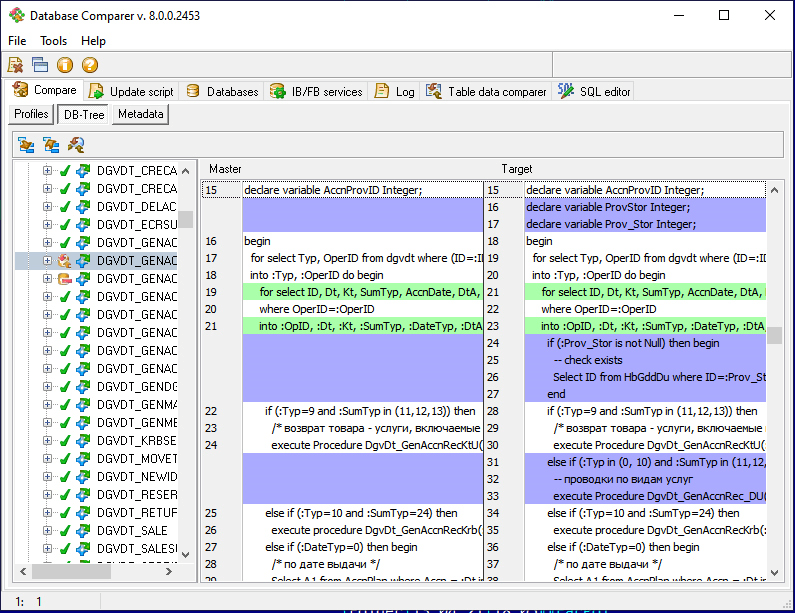The image size is (795, 613).
Task: Open the orange question-mark help icon
Action: 90,65
